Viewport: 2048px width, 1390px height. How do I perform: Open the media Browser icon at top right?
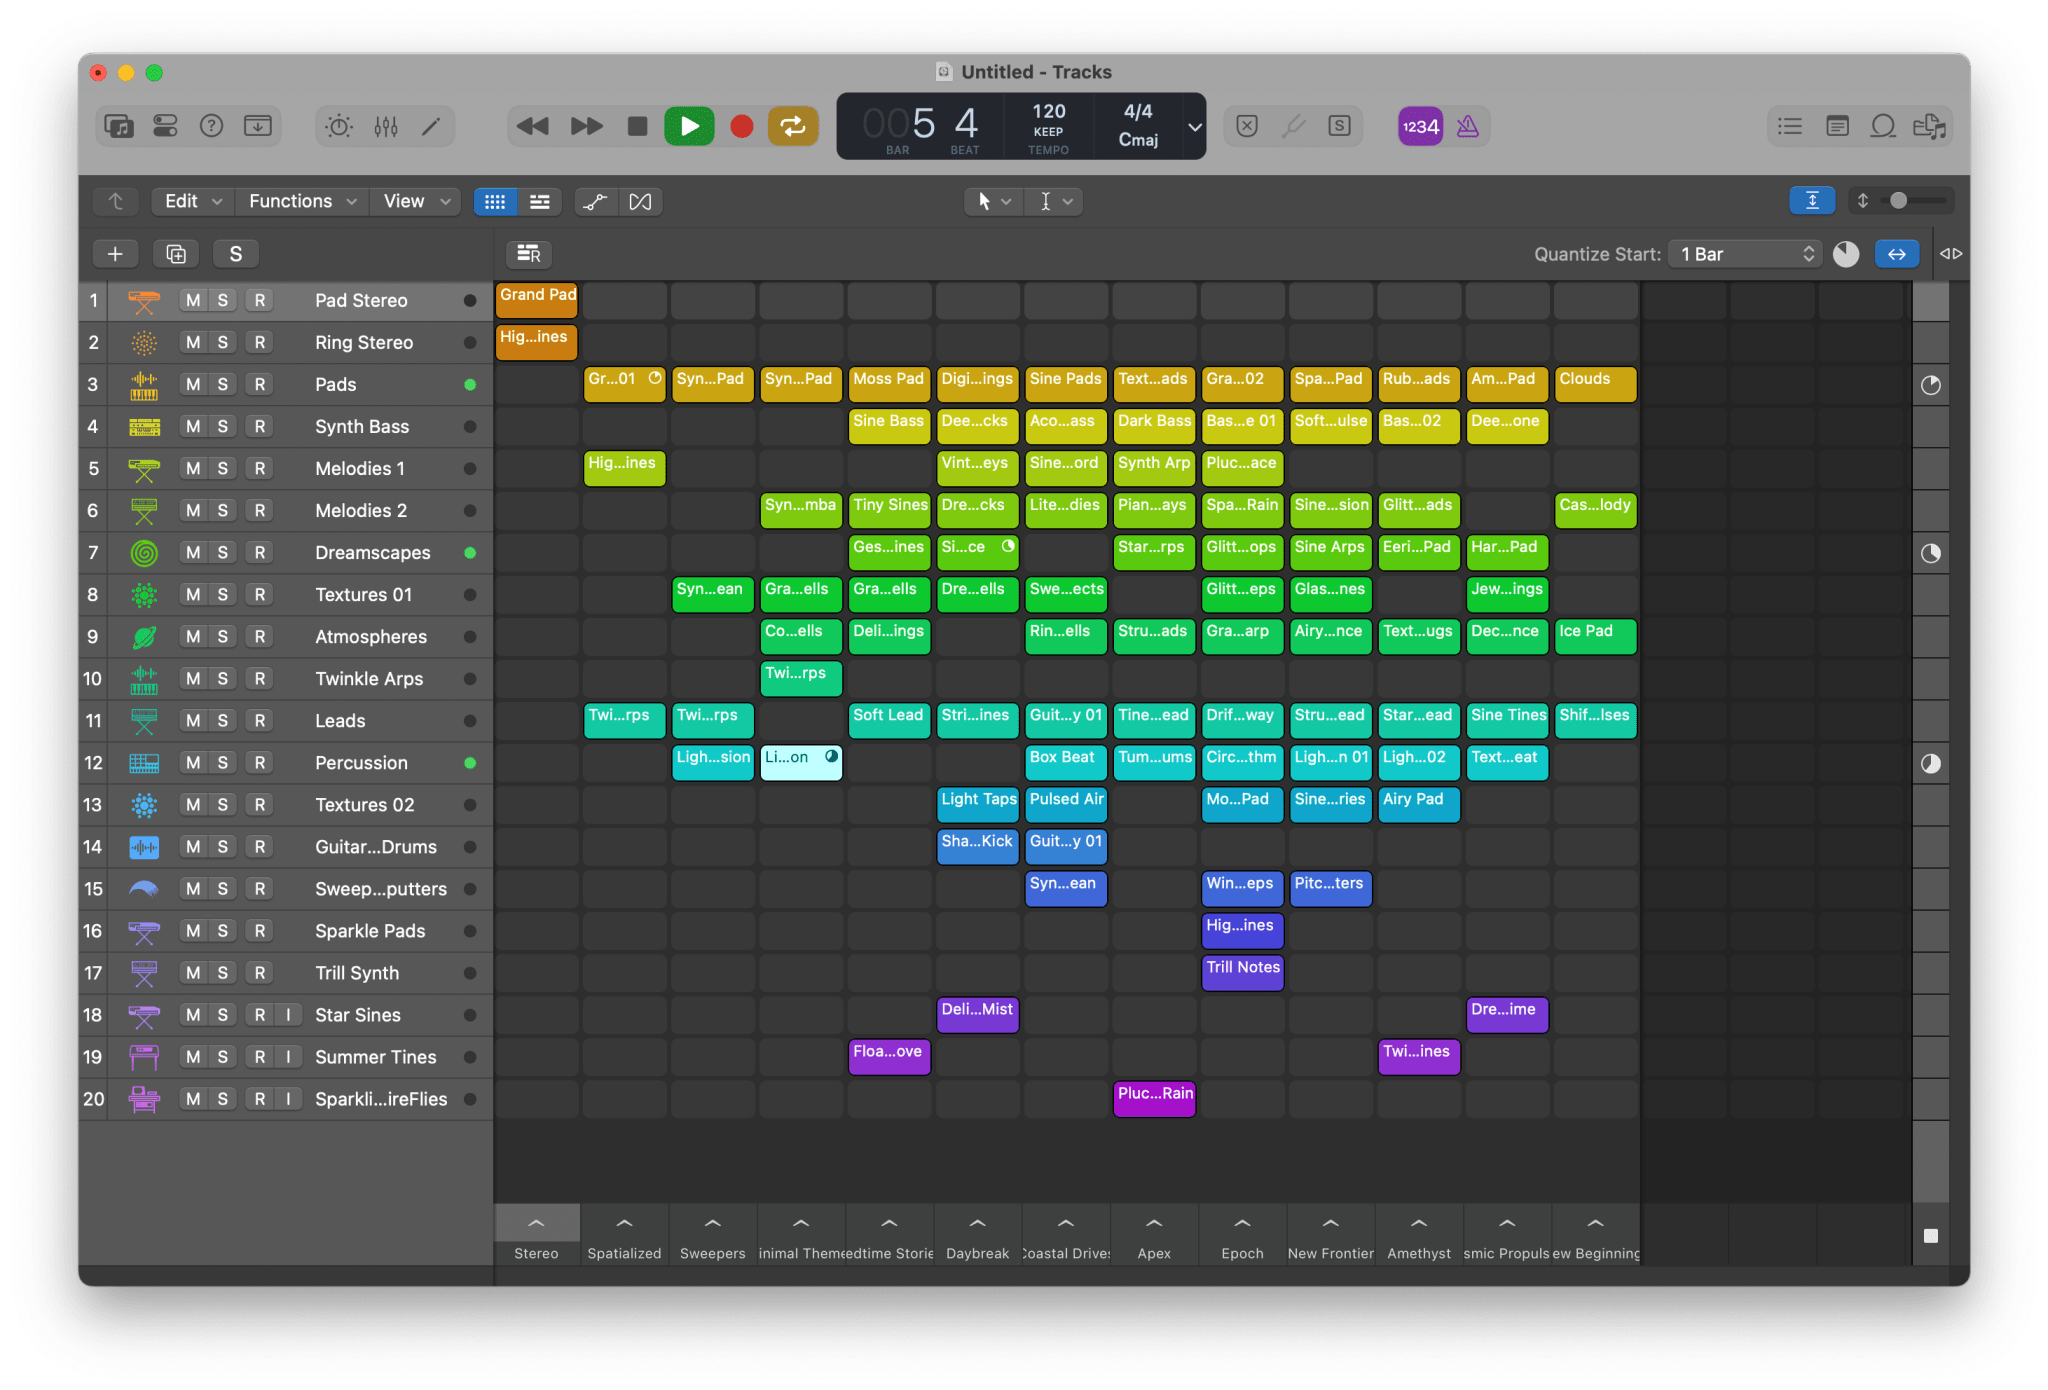coord(1931,126)
